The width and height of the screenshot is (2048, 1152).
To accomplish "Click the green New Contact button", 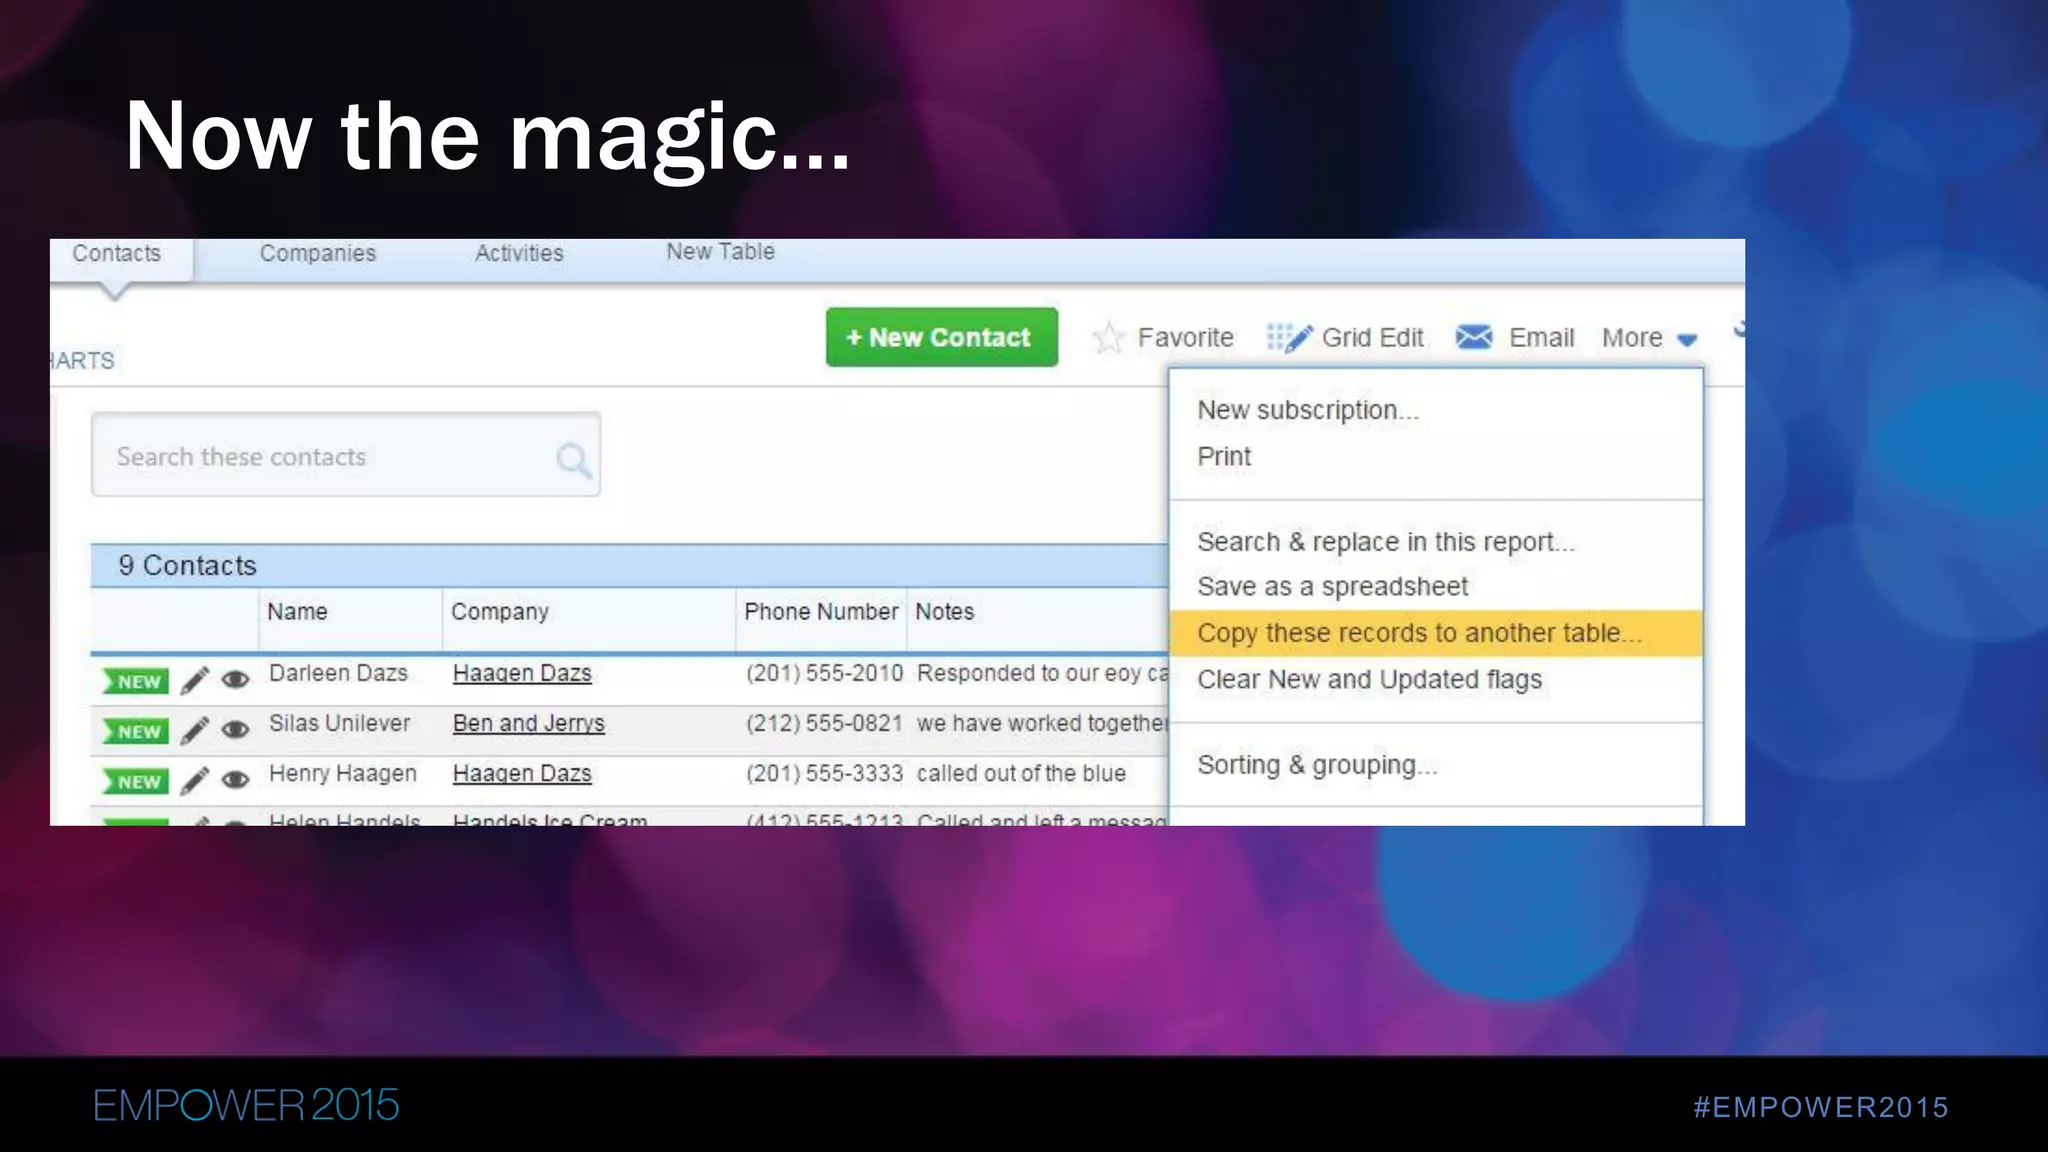I will click(x=941, y=337).
